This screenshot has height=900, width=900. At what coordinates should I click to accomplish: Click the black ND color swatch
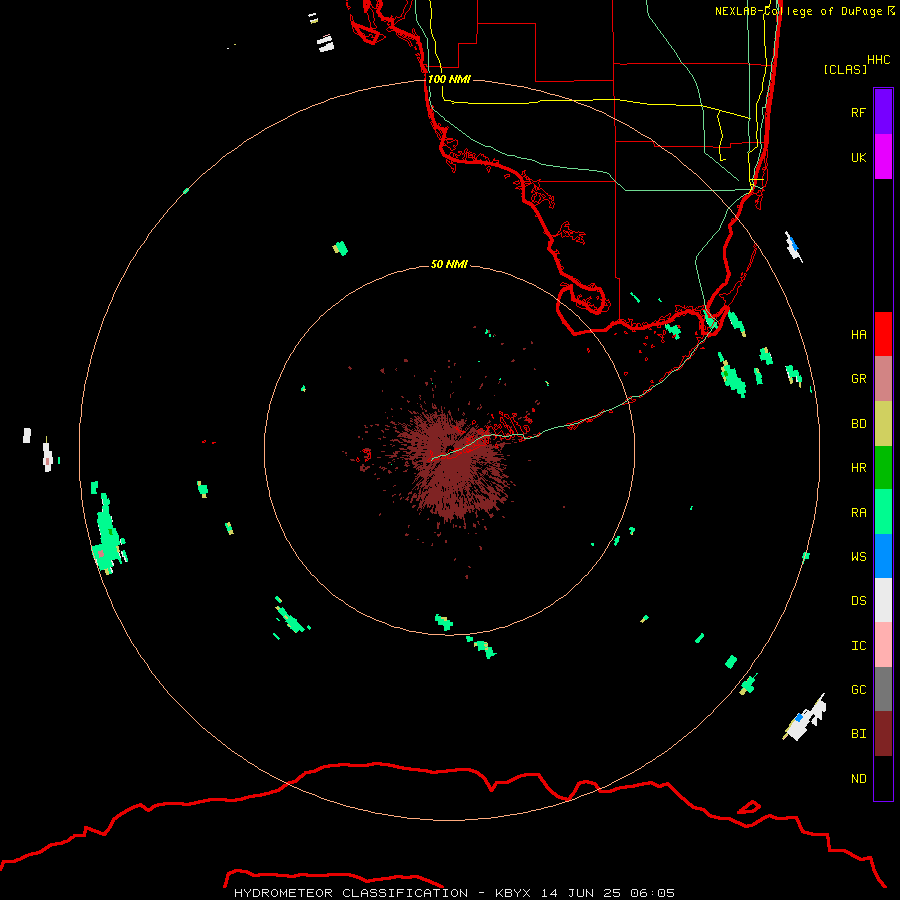pyautogui.click(x=883, y=778)
